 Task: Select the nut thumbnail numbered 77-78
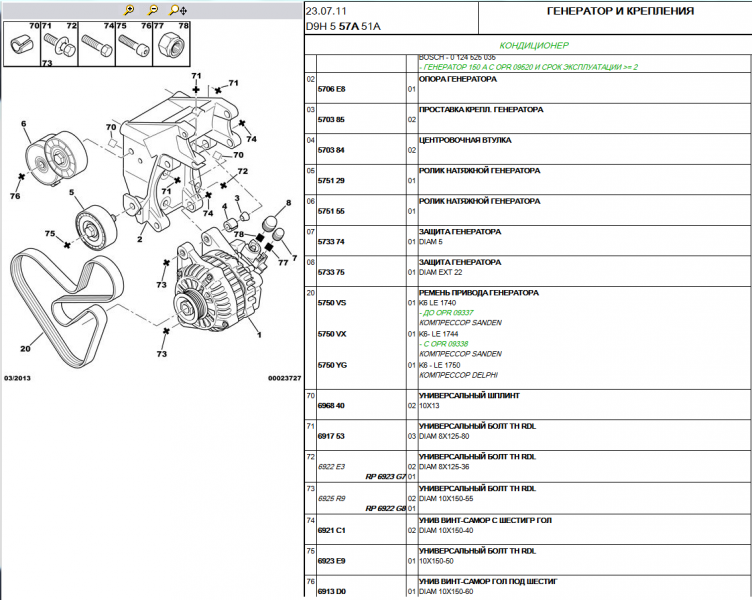tap(170, 43)
